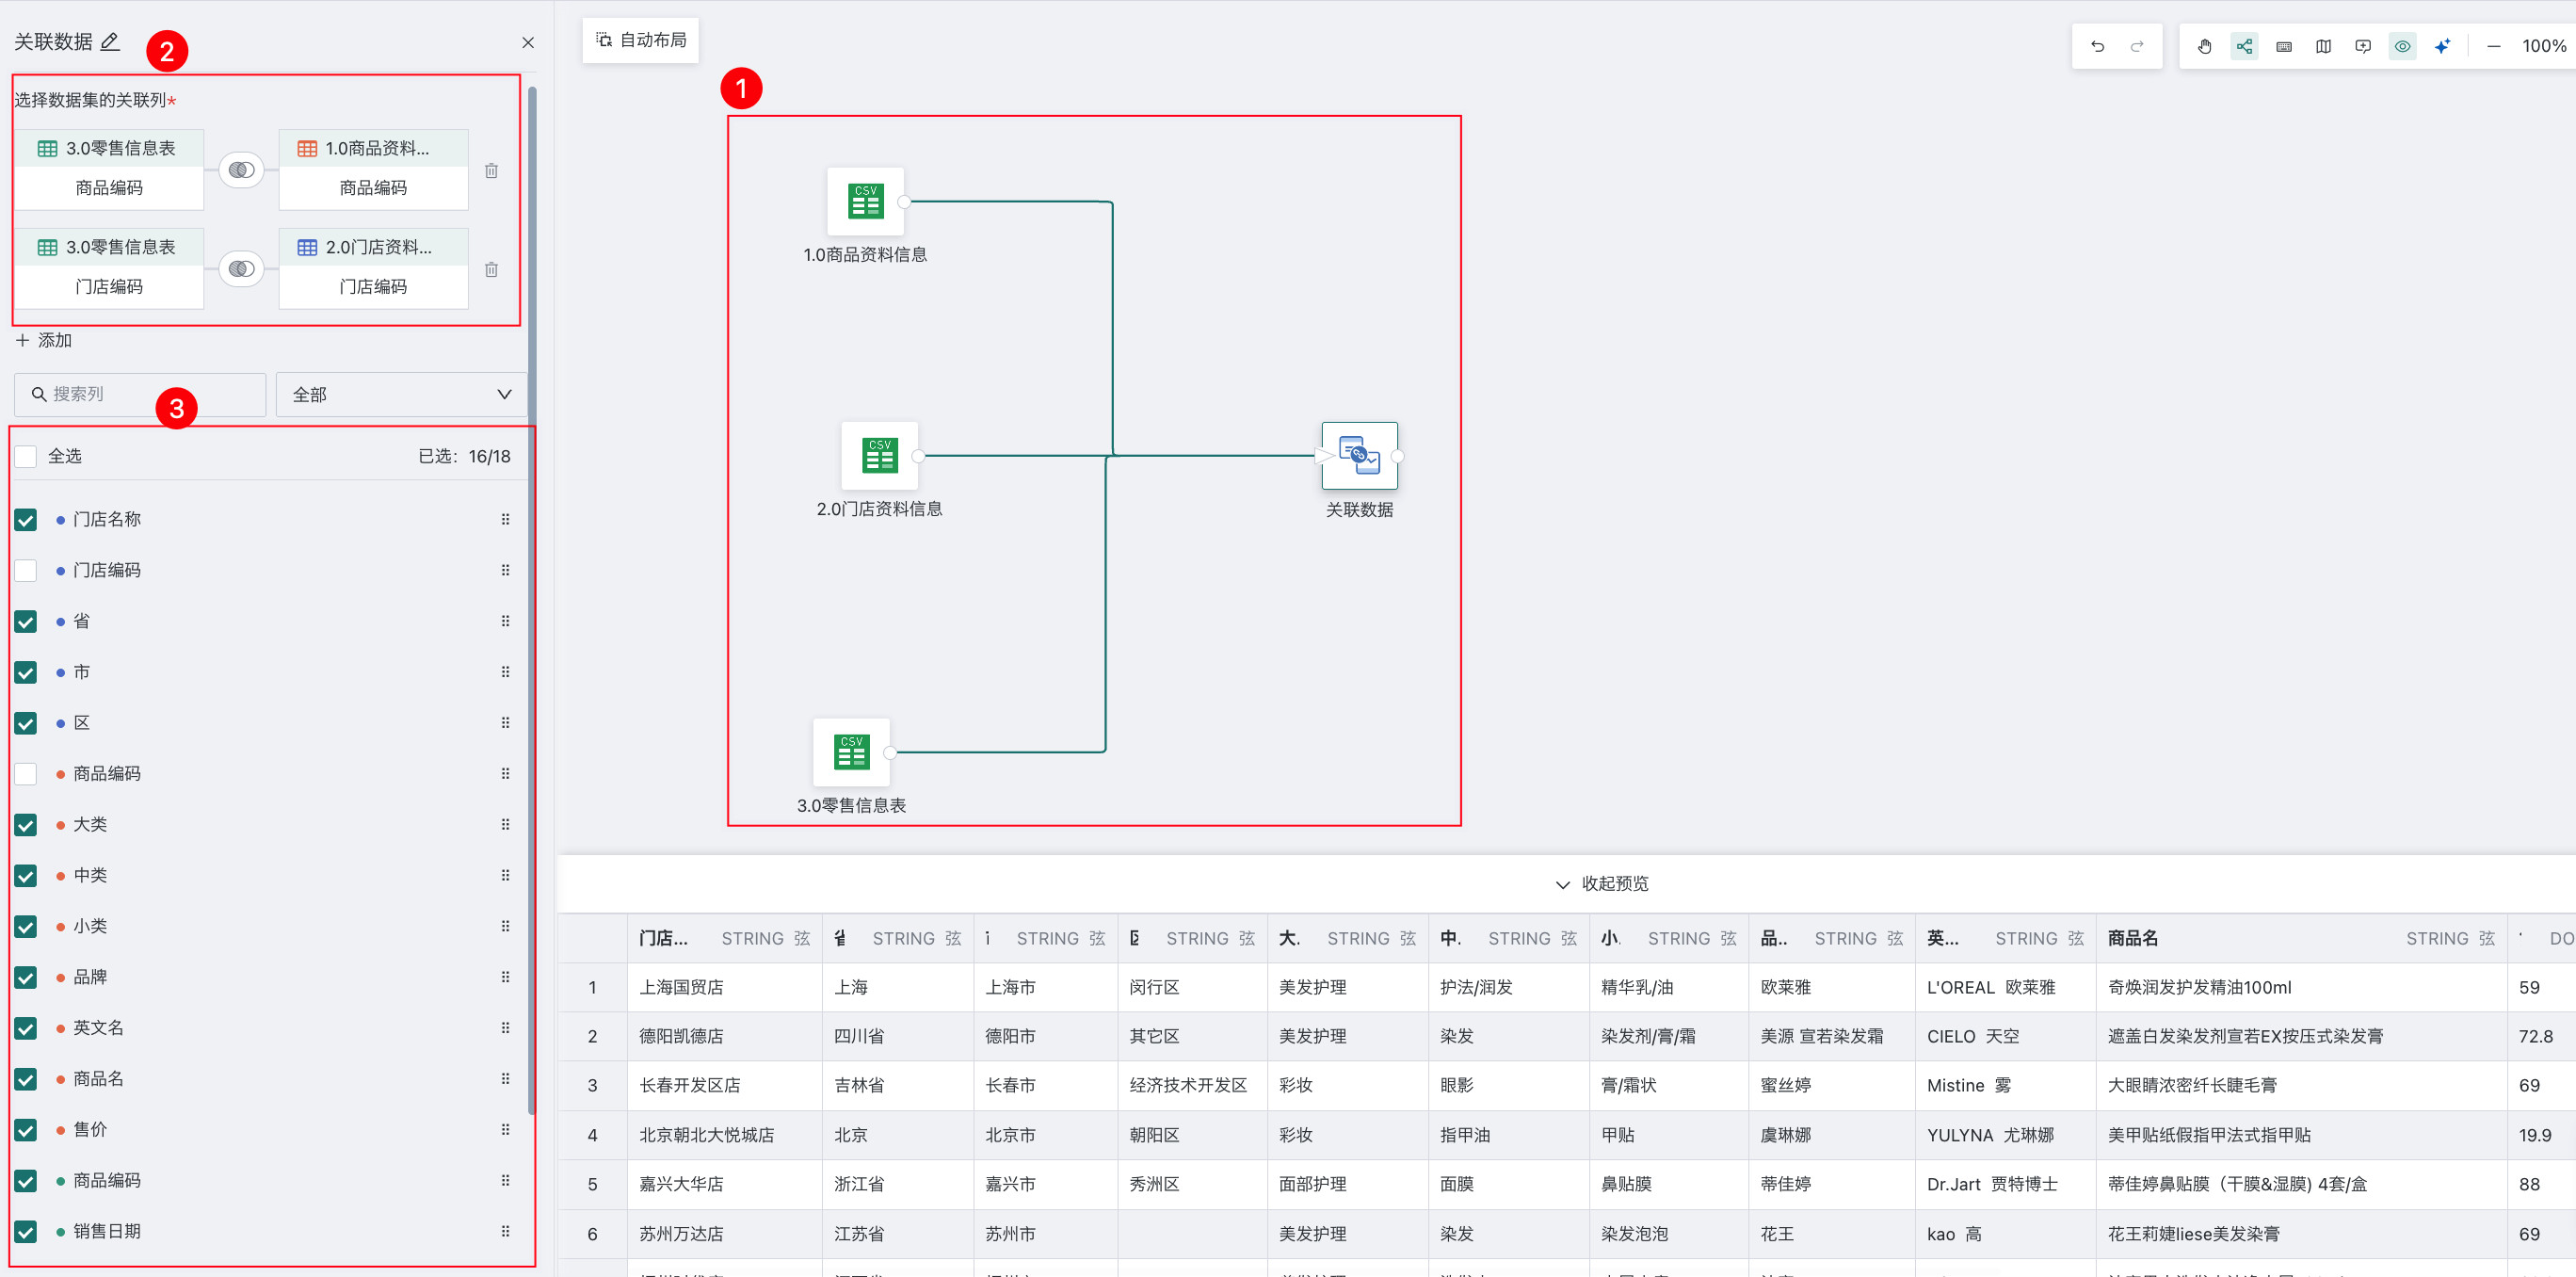
Task: Click the 自动布局 button
Action: pyautogui.click(x=641, y=40)
